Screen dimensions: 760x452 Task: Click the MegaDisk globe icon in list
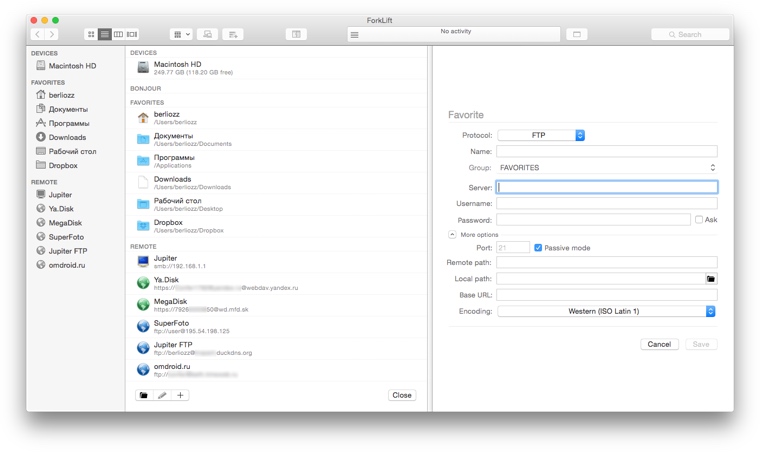[x=143, y=305]
